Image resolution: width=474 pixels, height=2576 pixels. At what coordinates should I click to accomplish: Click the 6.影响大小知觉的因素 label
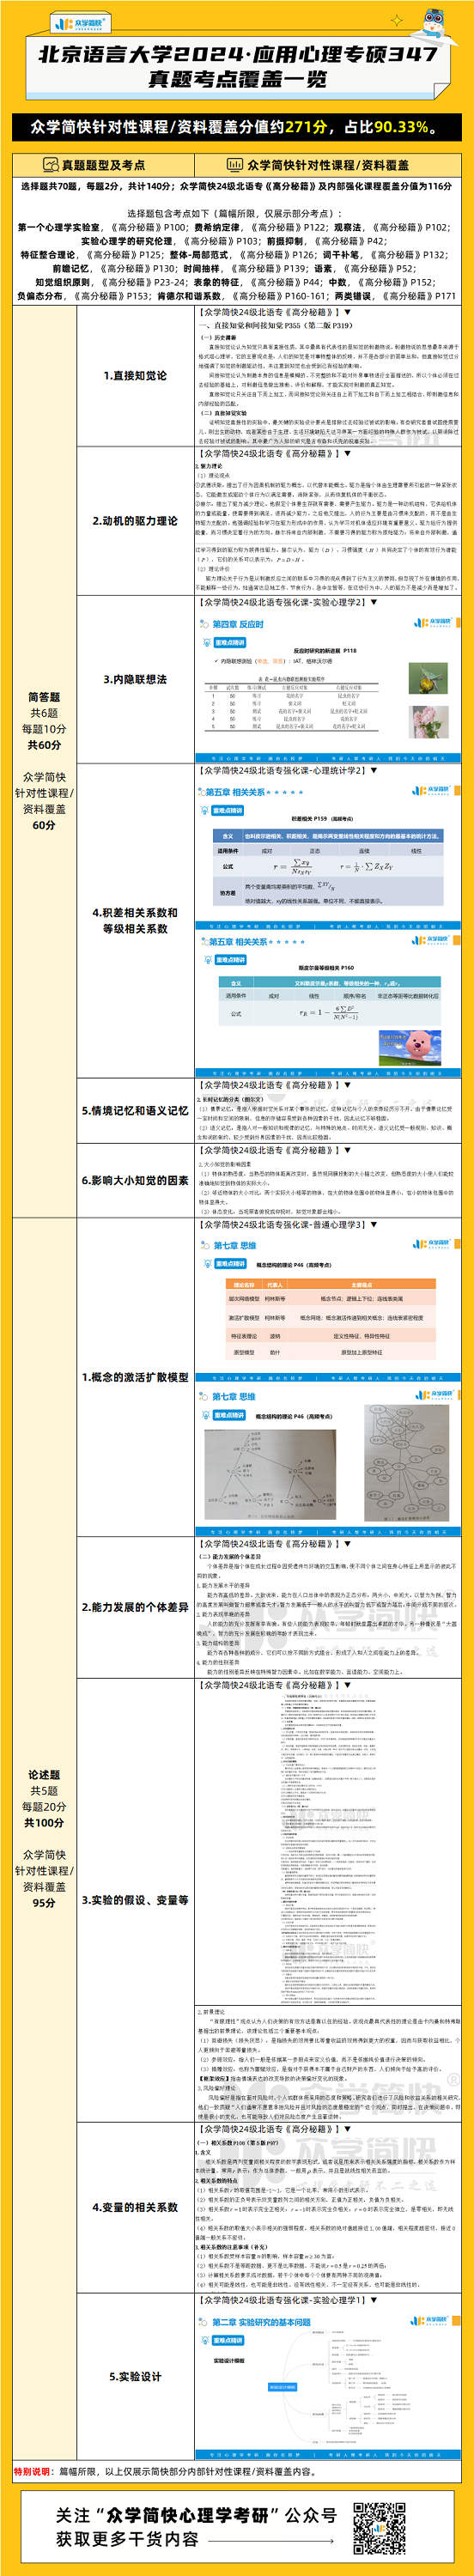pyautogui.click(x=135, y=1180)
